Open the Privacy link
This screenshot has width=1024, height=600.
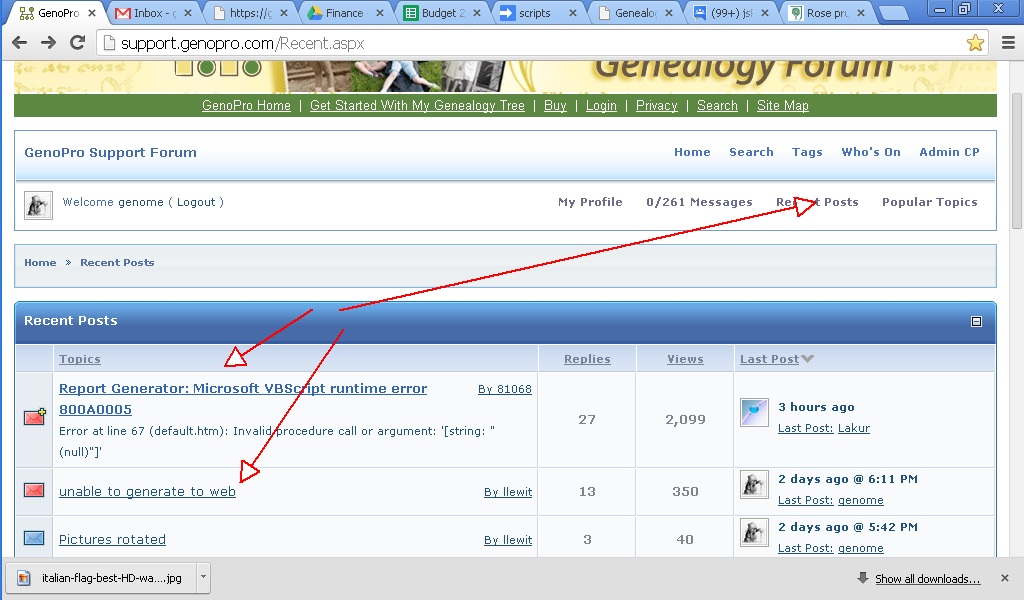point(656,105)
